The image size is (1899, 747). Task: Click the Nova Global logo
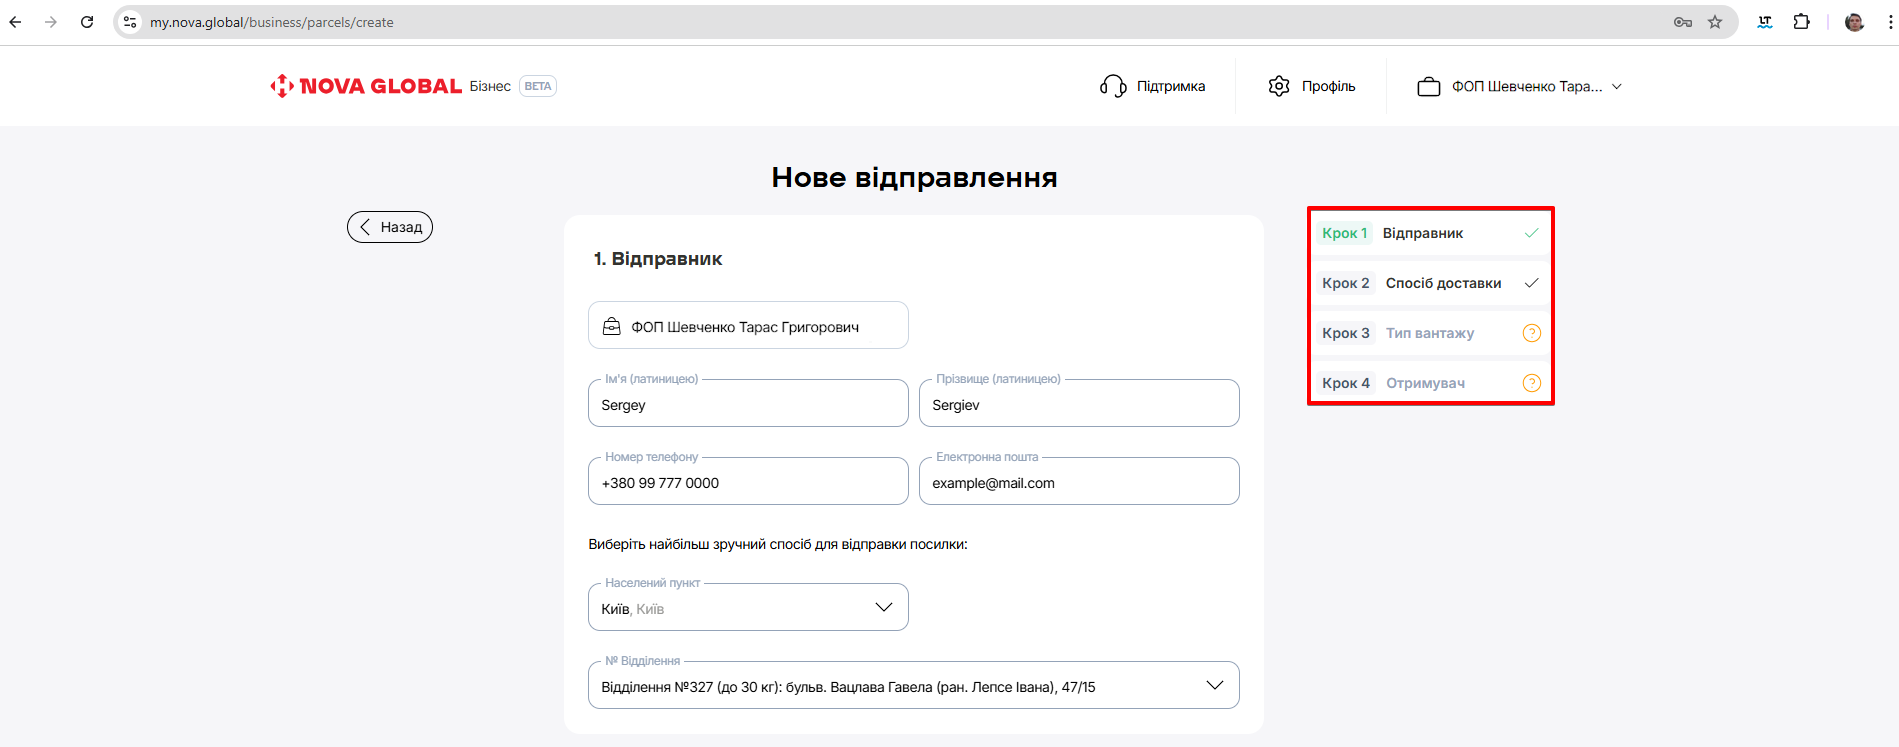[x=366, y=86]
